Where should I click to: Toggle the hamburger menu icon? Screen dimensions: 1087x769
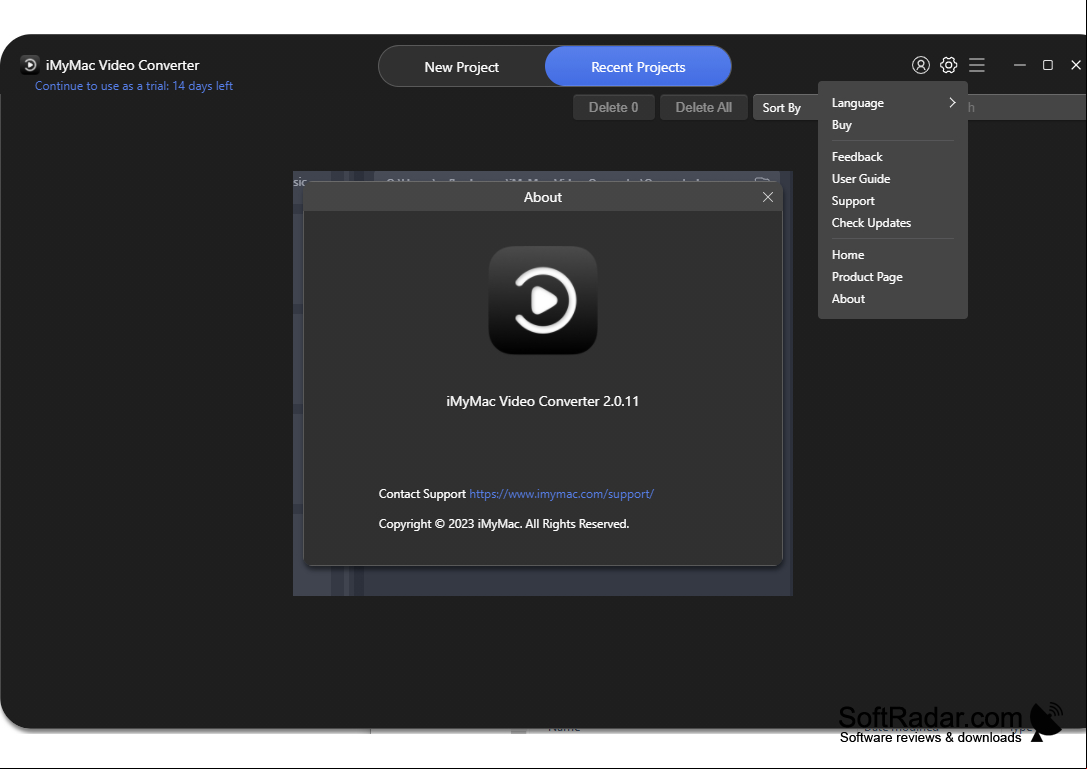(x=977, y=65)
